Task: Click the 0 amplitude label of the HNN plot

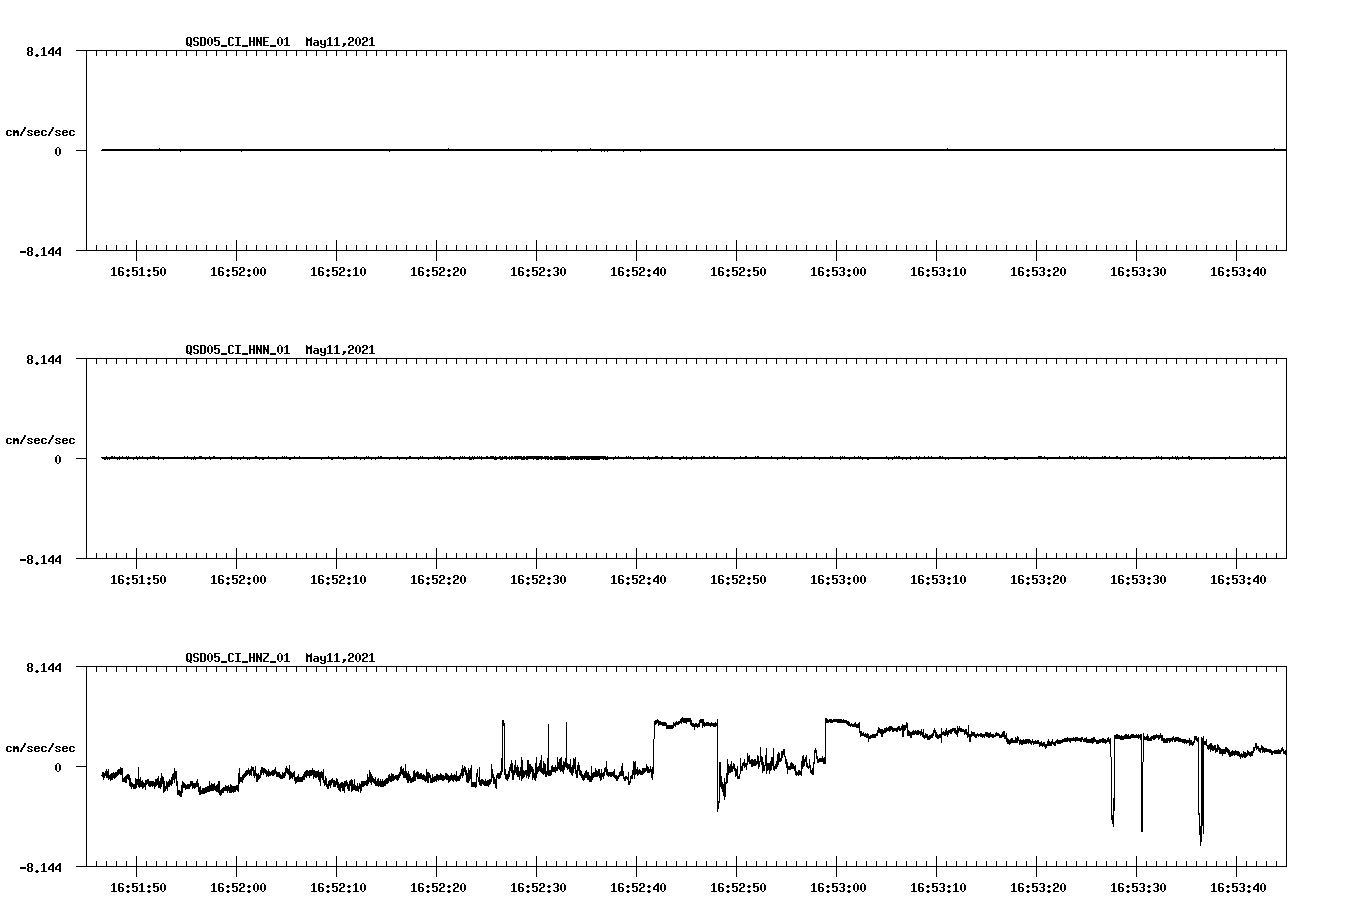Action: (60, 459)
